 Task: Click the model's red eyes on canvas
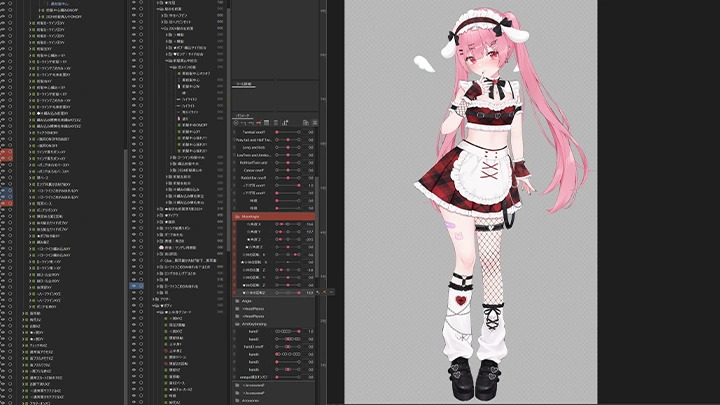pos(481,57)
